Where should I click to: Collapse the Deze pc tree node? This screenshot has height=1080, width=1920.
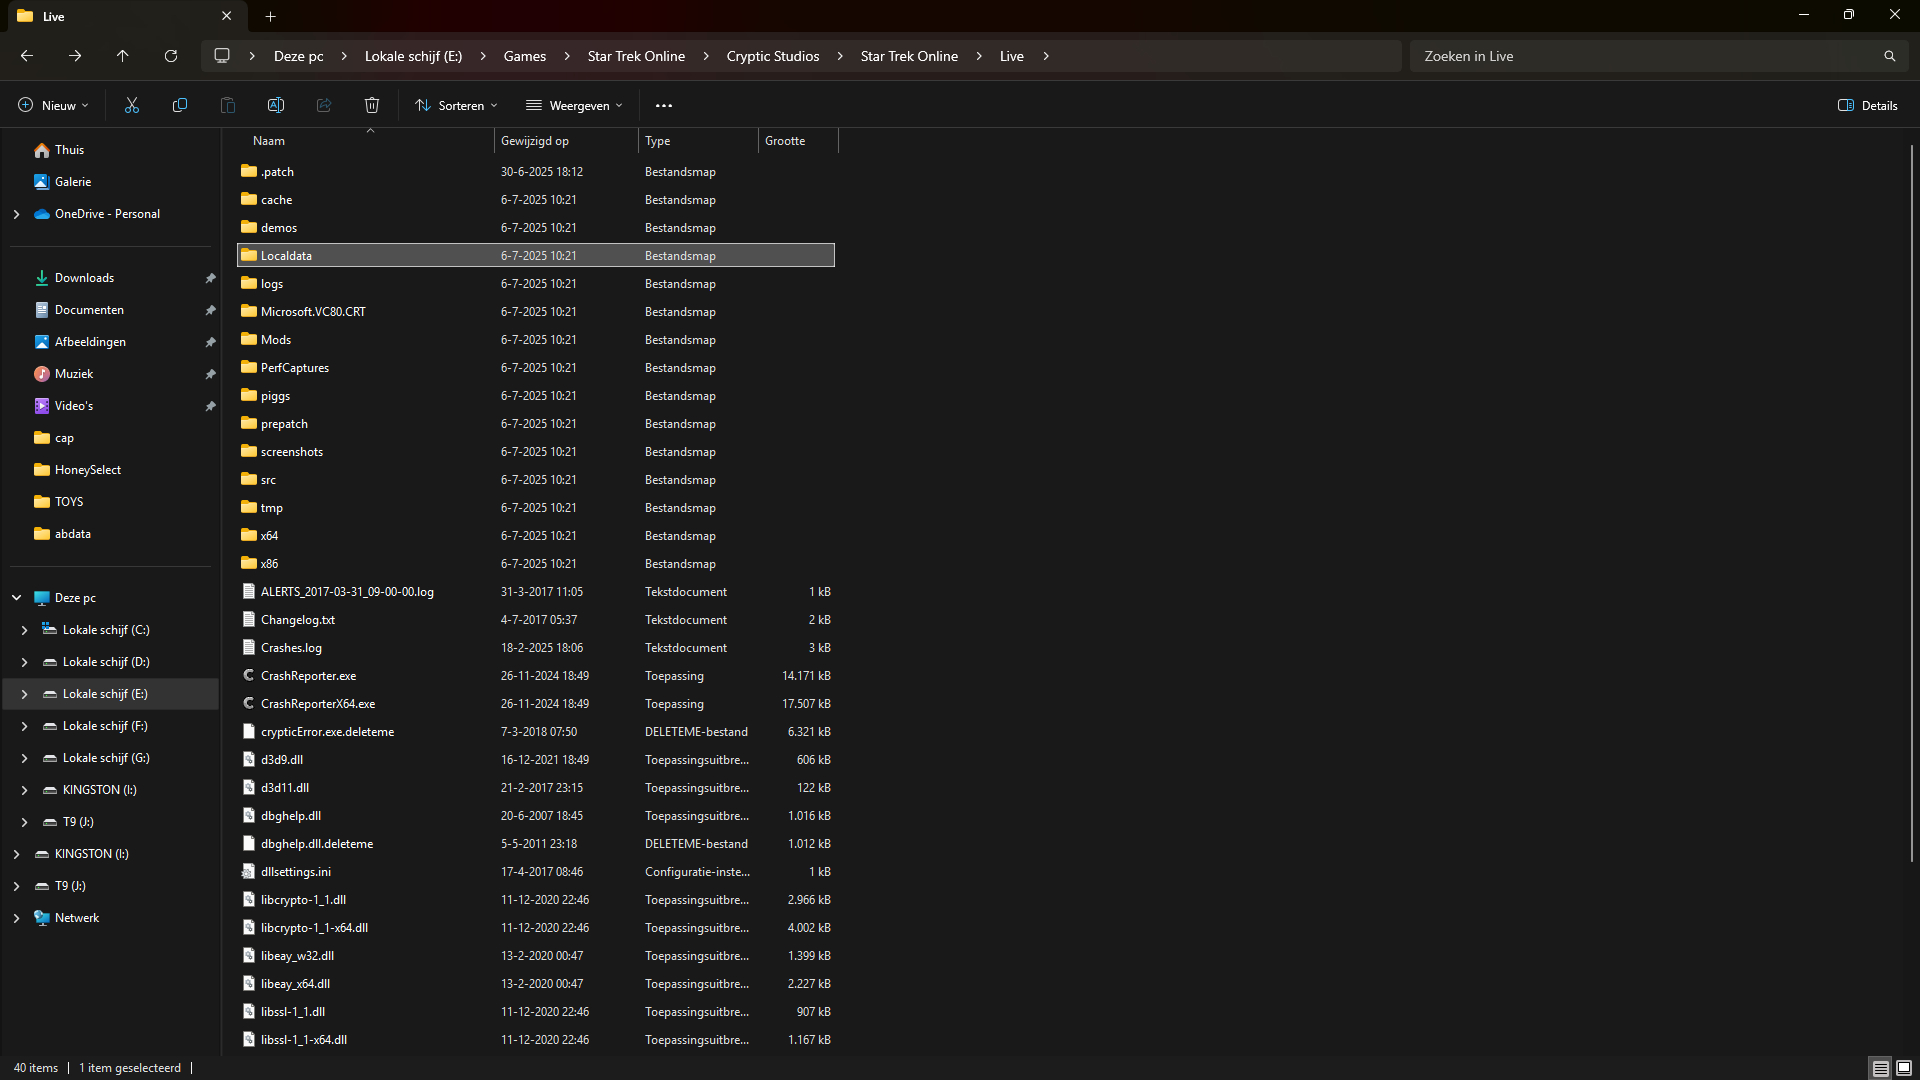[x=16, y=598]
